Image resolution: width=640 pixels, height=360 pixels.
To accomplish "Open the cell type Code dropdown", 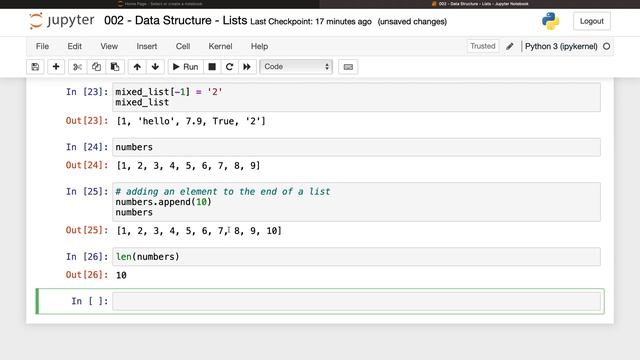I will click(296, 67).
